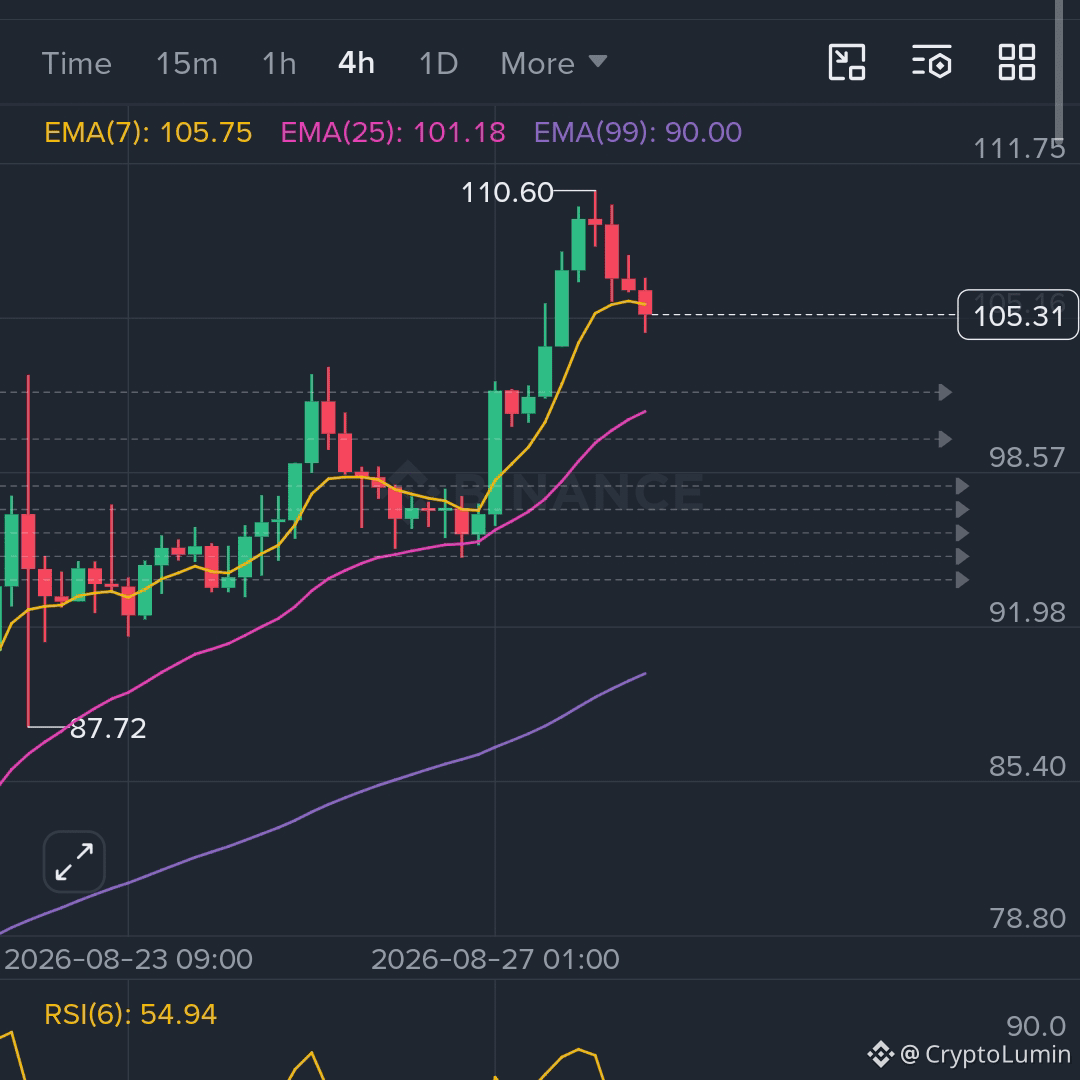Click the EMA(99): 90.00 indicator label
1080x1080 pixels.
coord(638,132)
